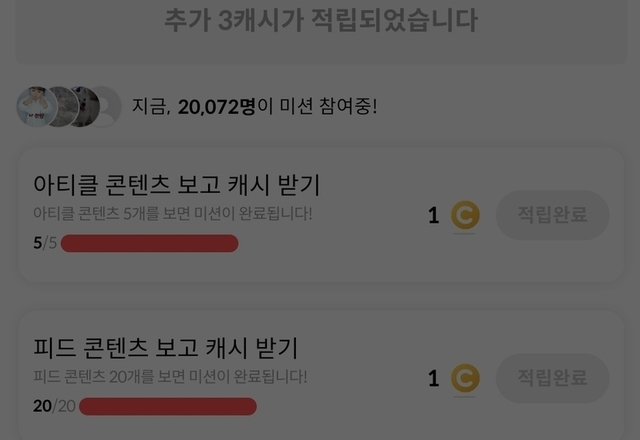Screen dimensions: 640x440
Task: Click the reward amount 1 on article mission
Action: click(434, 215)
